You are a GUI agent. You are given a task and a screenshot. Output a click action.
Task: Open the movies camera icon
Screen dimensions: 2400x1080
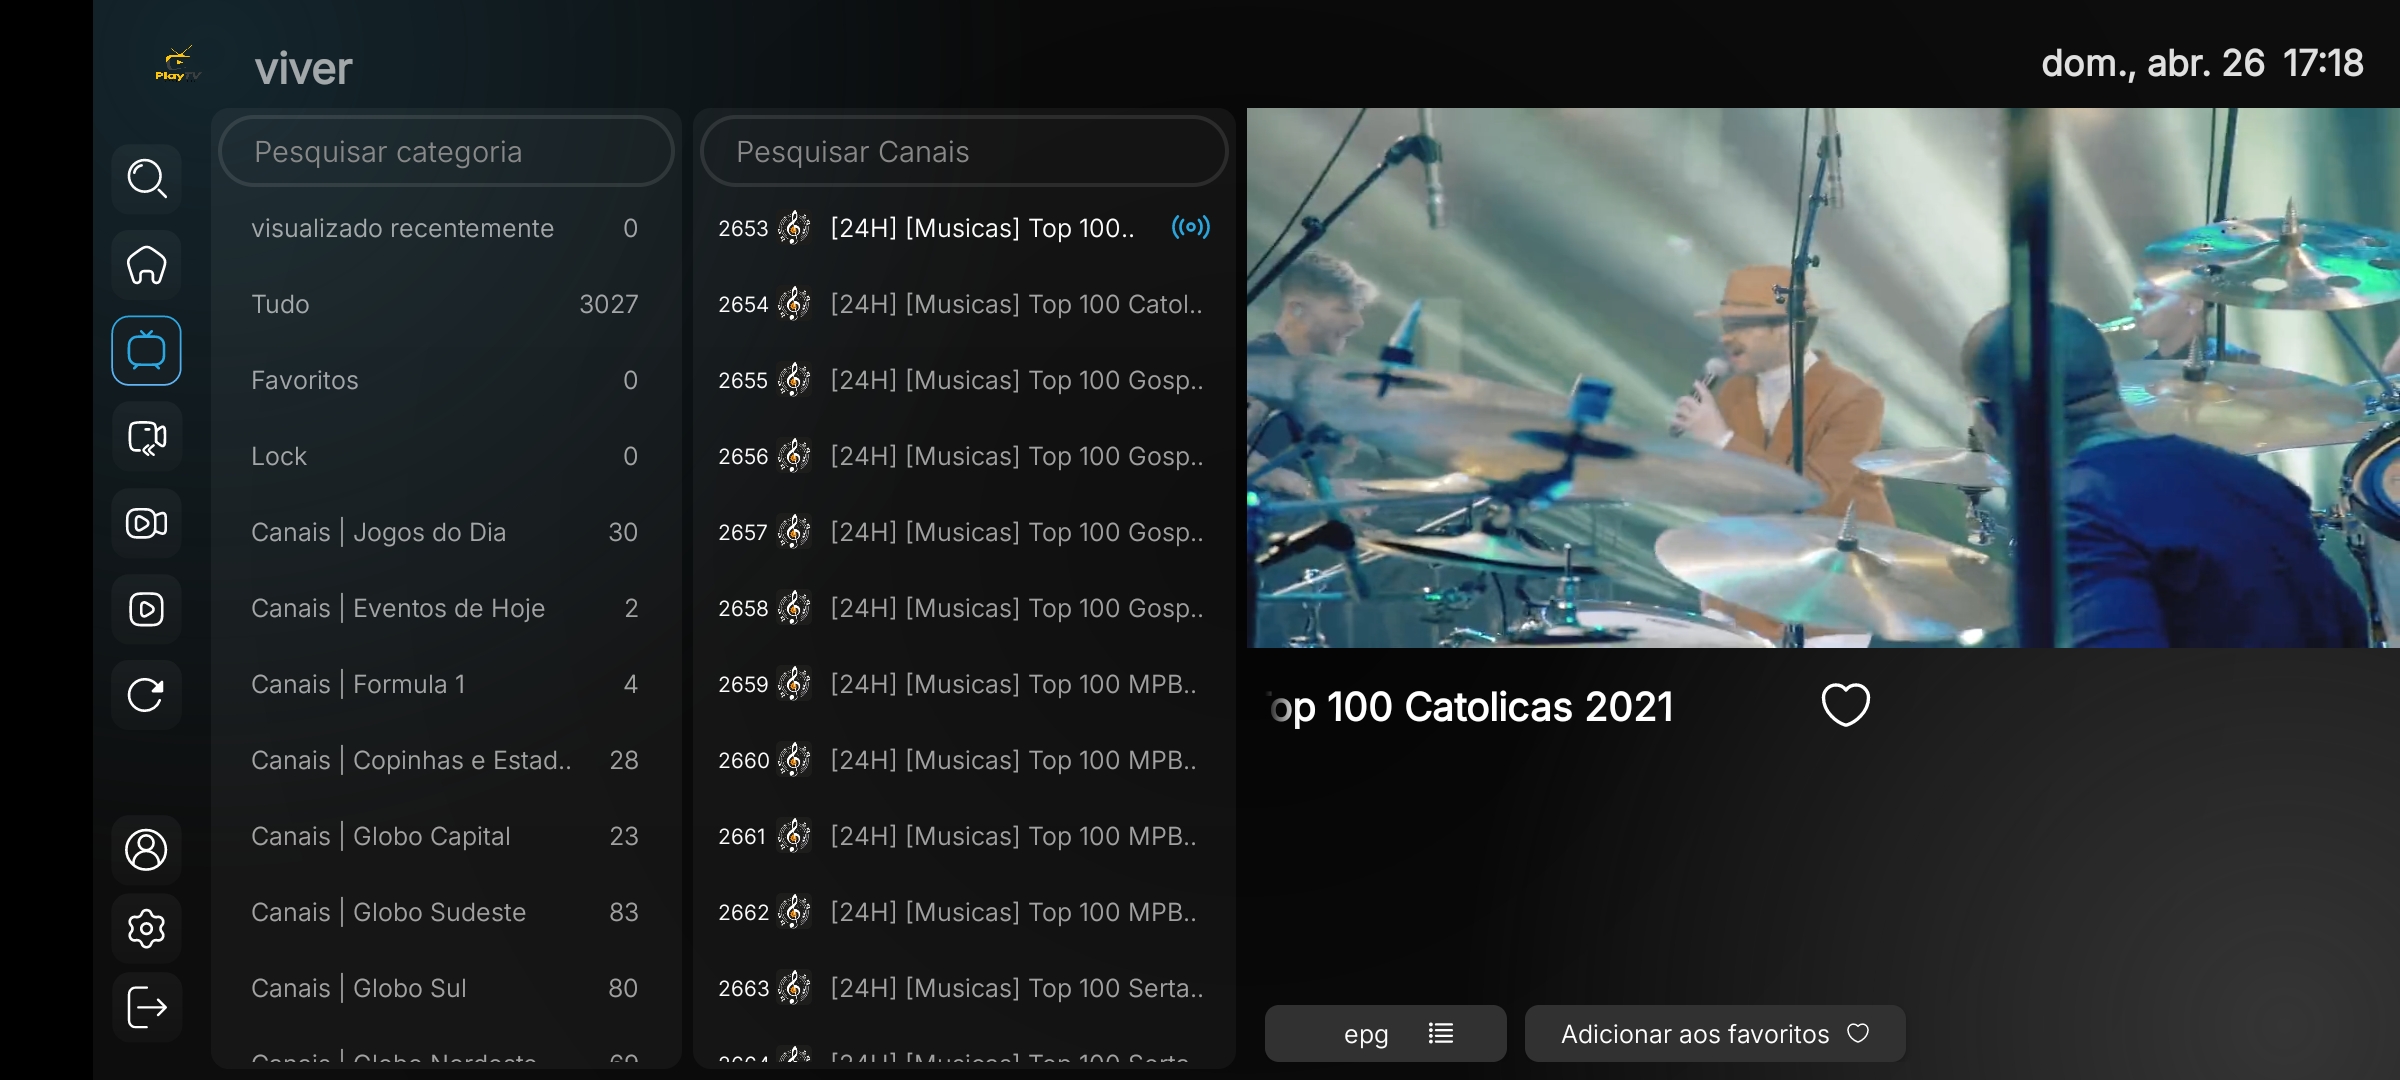point(146,523)
